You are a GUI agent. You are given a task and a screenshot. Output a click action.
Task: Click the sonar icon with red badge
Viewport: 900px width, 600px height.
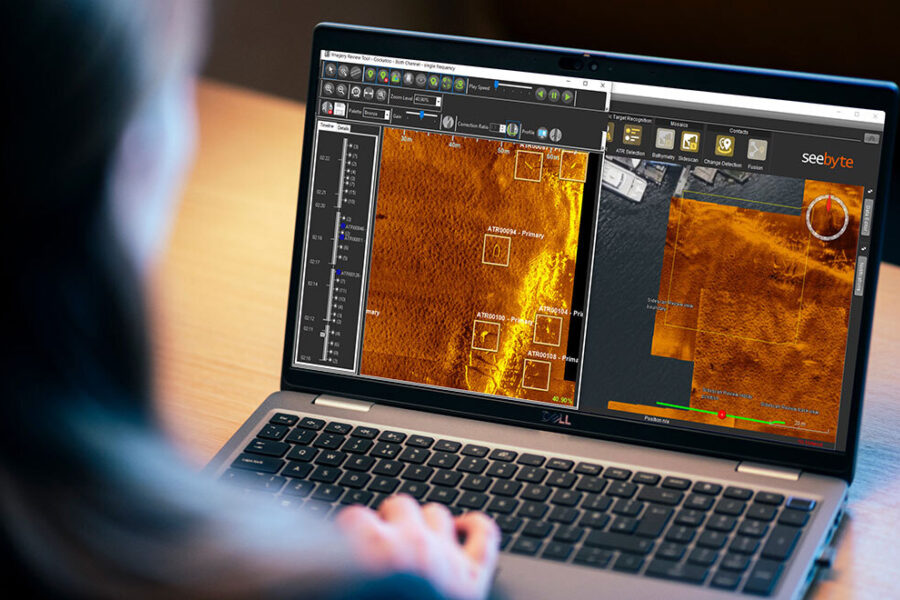(327, 108)
